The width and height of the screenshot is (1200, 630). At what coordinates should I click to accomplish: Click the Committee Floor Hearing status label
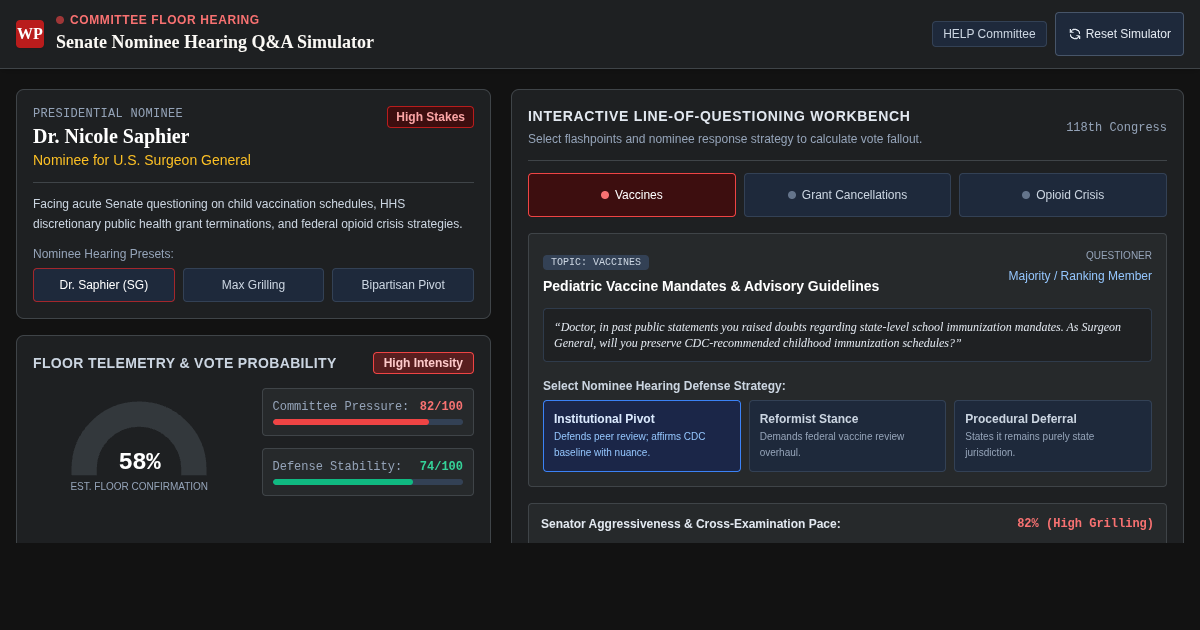pyautogui.click(x=165, y=20)
